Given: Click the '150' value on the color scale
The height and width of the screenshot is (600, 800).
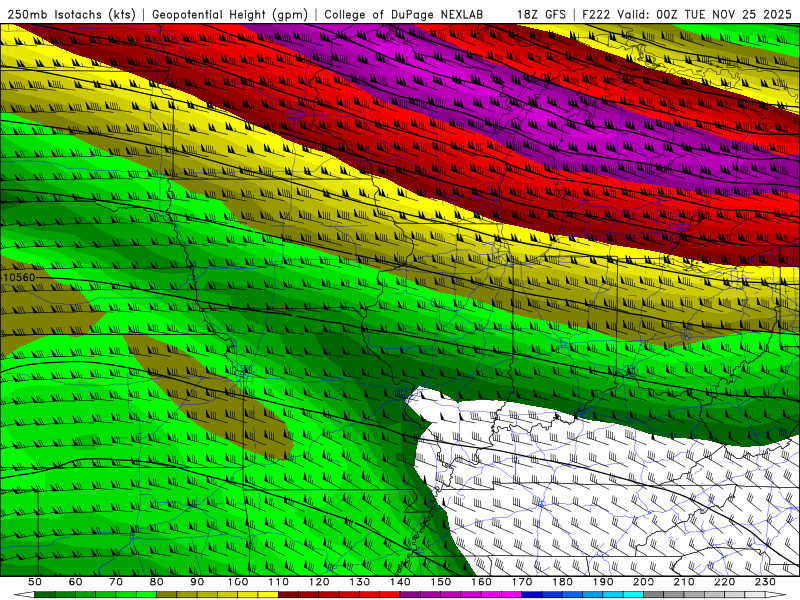Looking at the screenshot, I should click(x=441, y=582).
